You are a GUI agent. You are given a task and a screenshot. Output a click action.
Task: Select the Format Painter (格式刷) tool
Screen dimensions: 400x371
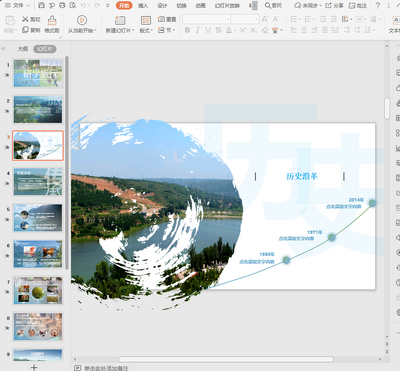(x=52, y=24)
